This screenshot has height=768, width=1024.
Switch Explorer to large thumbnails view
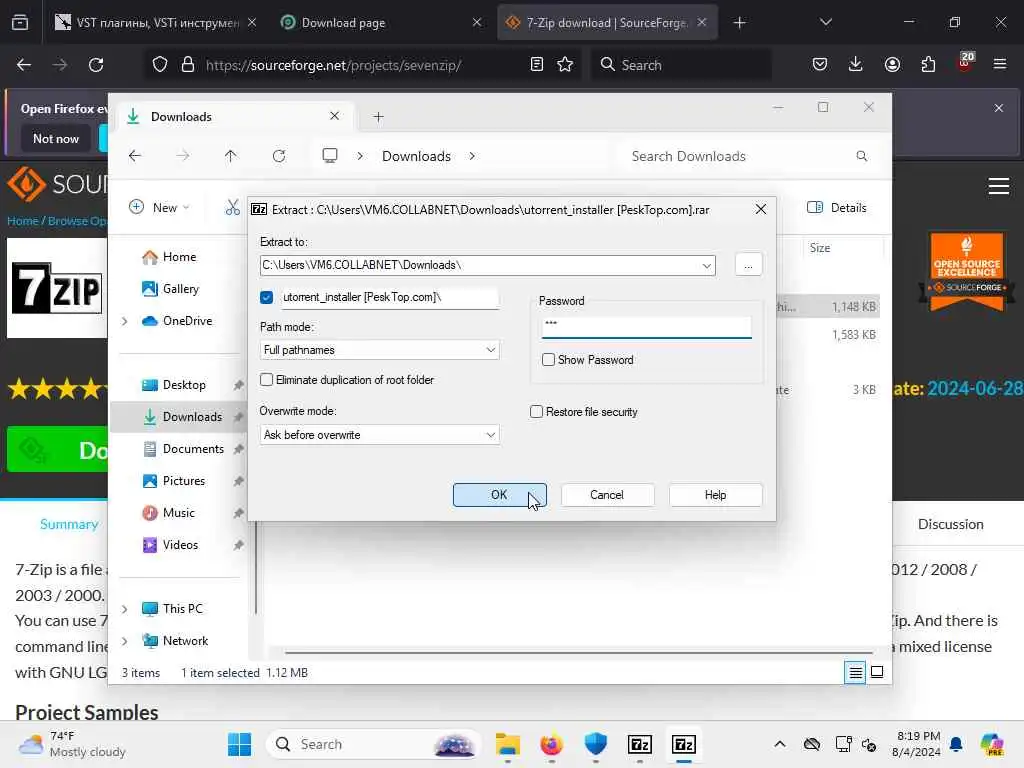pos(877,672)
